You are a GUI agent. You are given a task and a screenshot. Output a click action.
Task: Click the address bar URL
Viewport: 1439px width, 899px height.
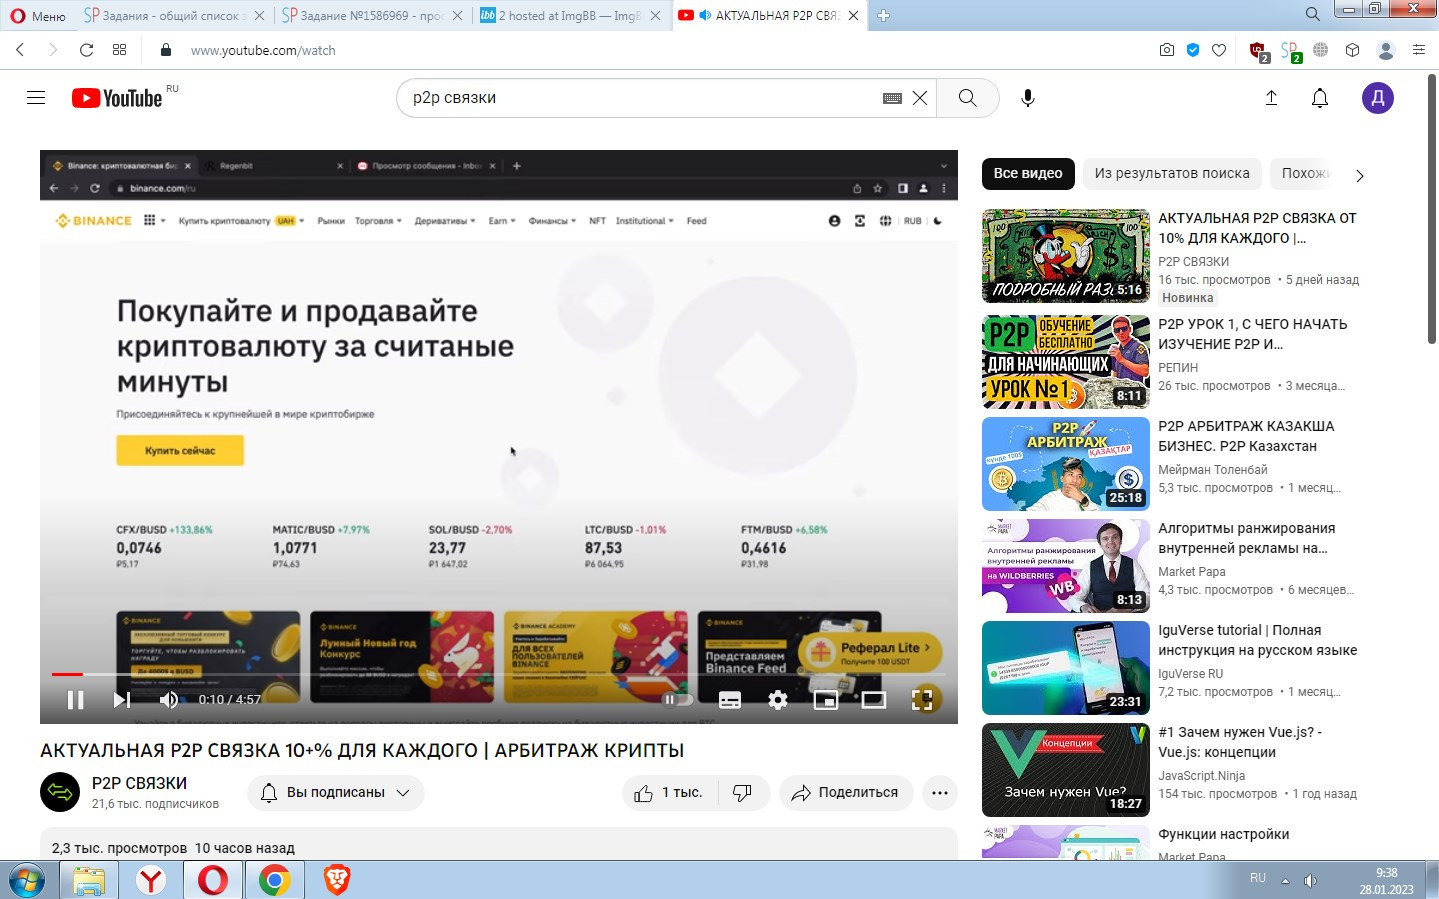(263, 50)
